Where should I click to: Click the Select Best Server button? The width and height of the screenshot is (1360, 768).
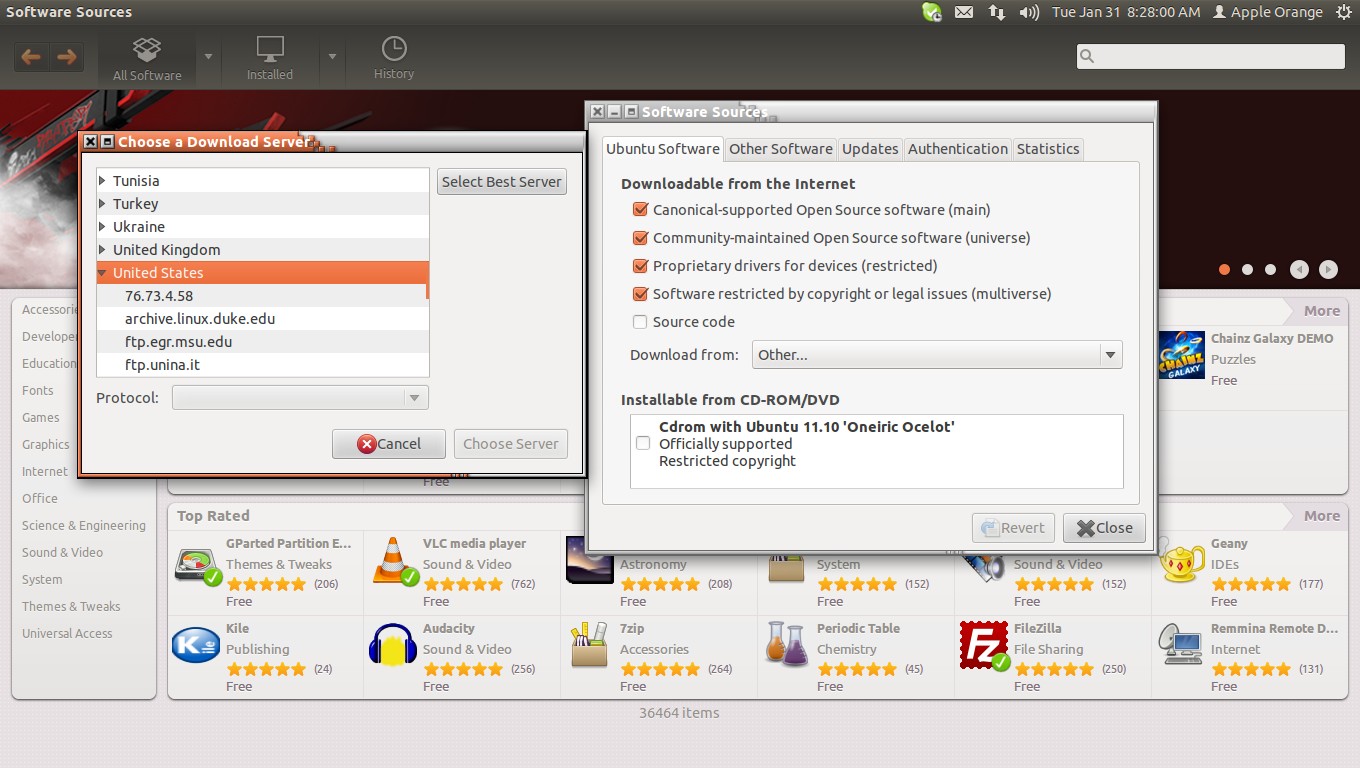point(502,182)
